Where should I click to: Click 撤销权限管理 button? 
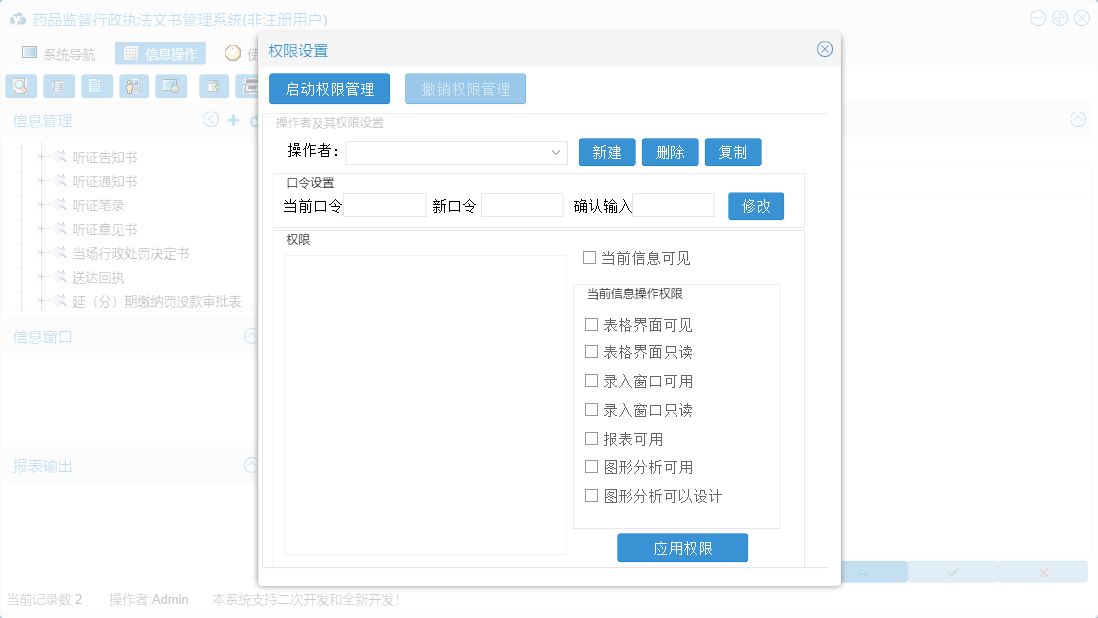[x=465, y=89]
